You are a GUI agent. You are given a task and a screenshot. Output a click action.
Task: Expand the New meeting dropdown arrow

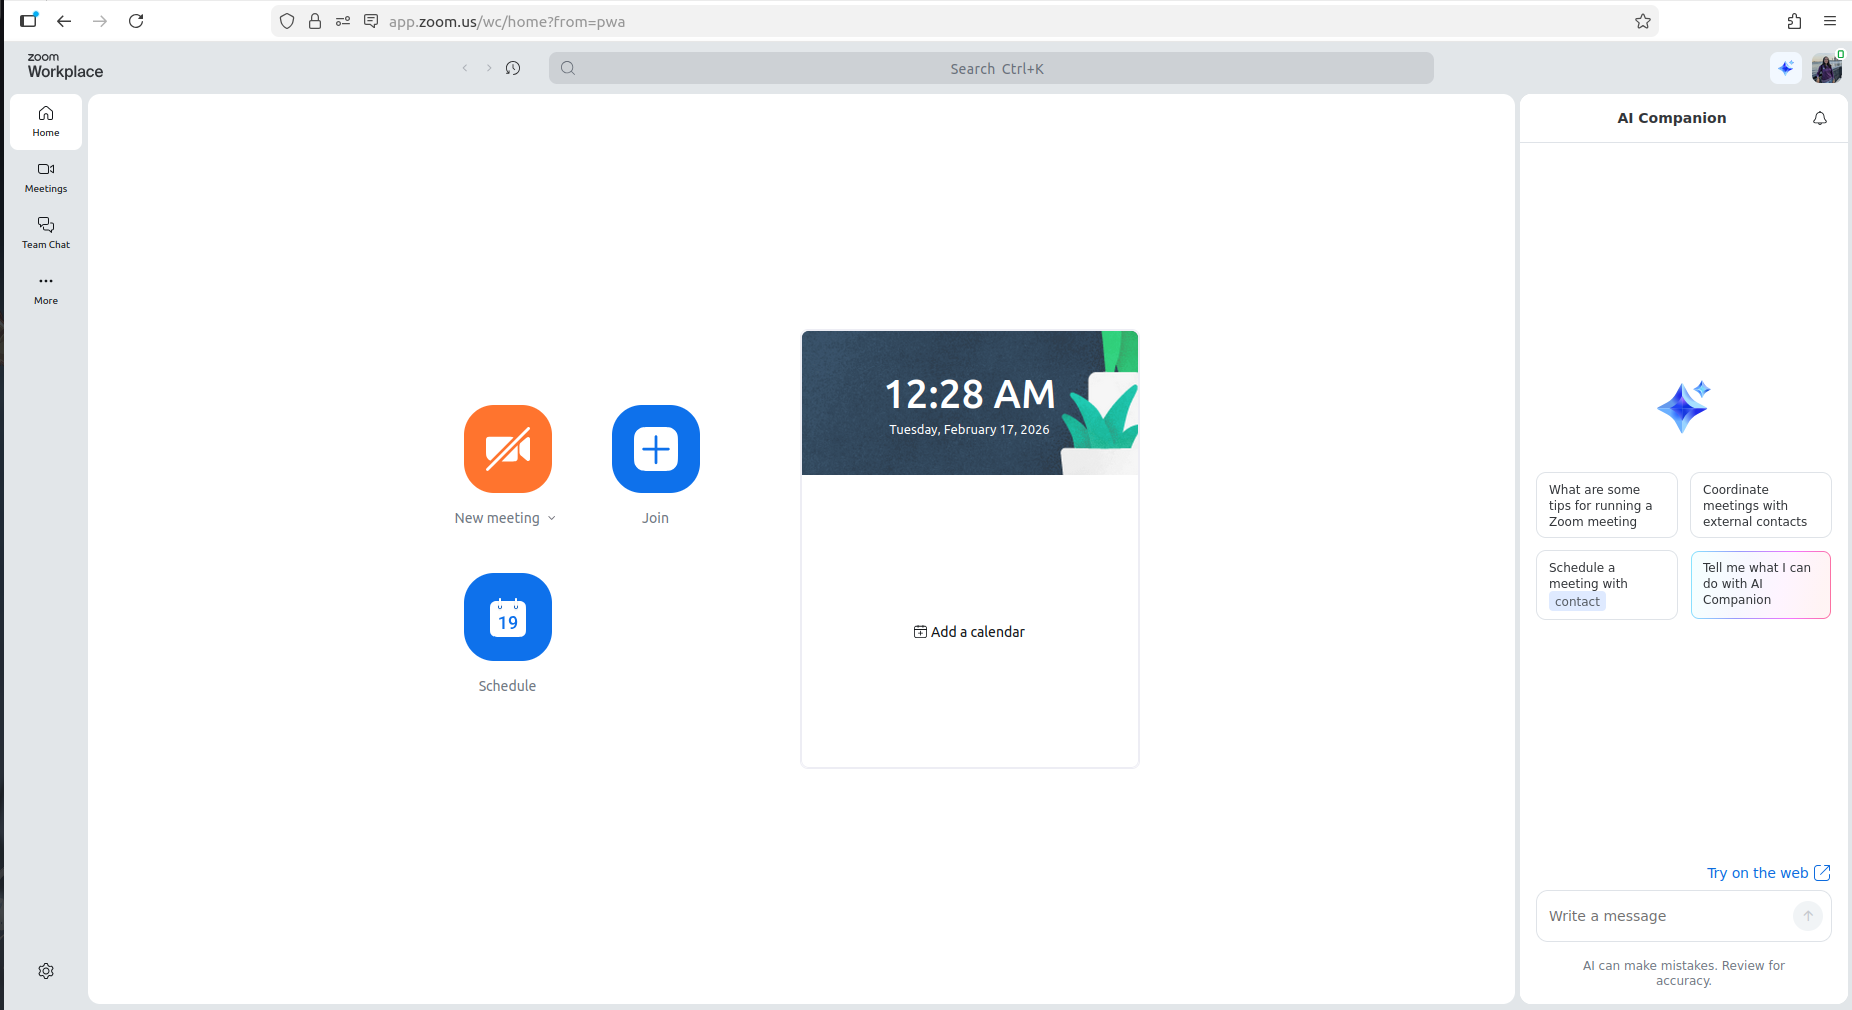pyautogui.click(x=552, y=518)
